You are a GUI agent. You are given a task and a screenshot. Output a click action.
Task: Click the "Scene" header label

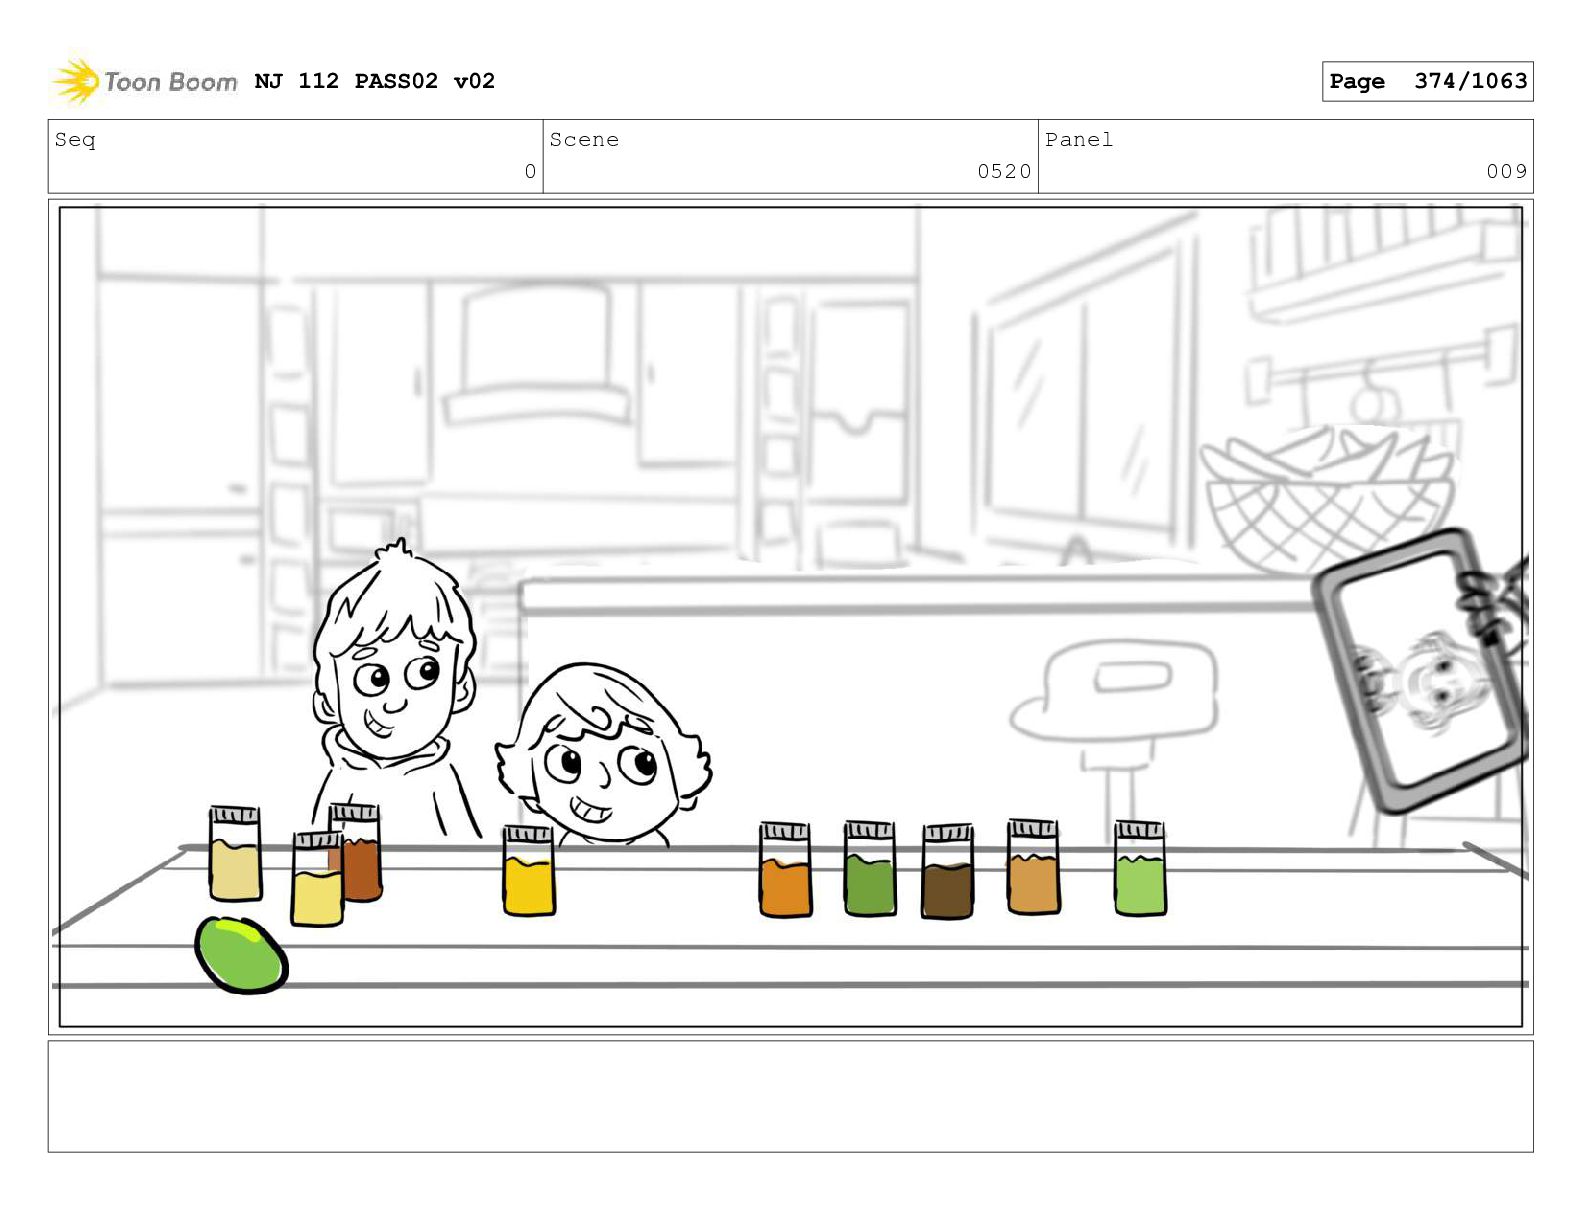click(x=584, y=140)
